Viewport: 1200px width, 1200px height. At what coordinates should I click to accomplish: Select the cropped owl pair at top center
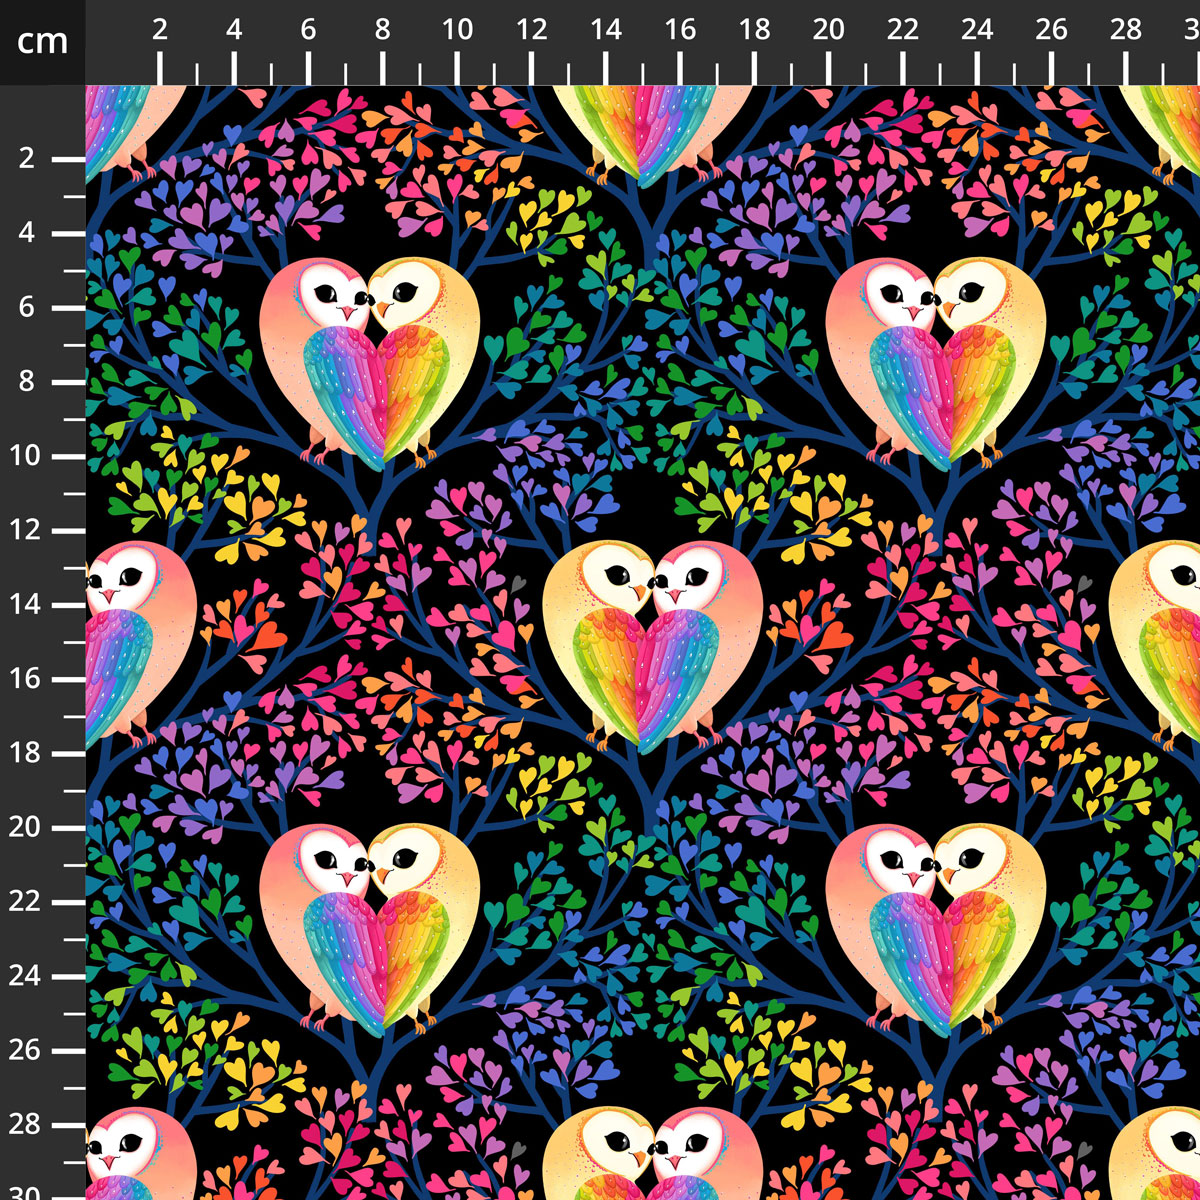[653, 125]
